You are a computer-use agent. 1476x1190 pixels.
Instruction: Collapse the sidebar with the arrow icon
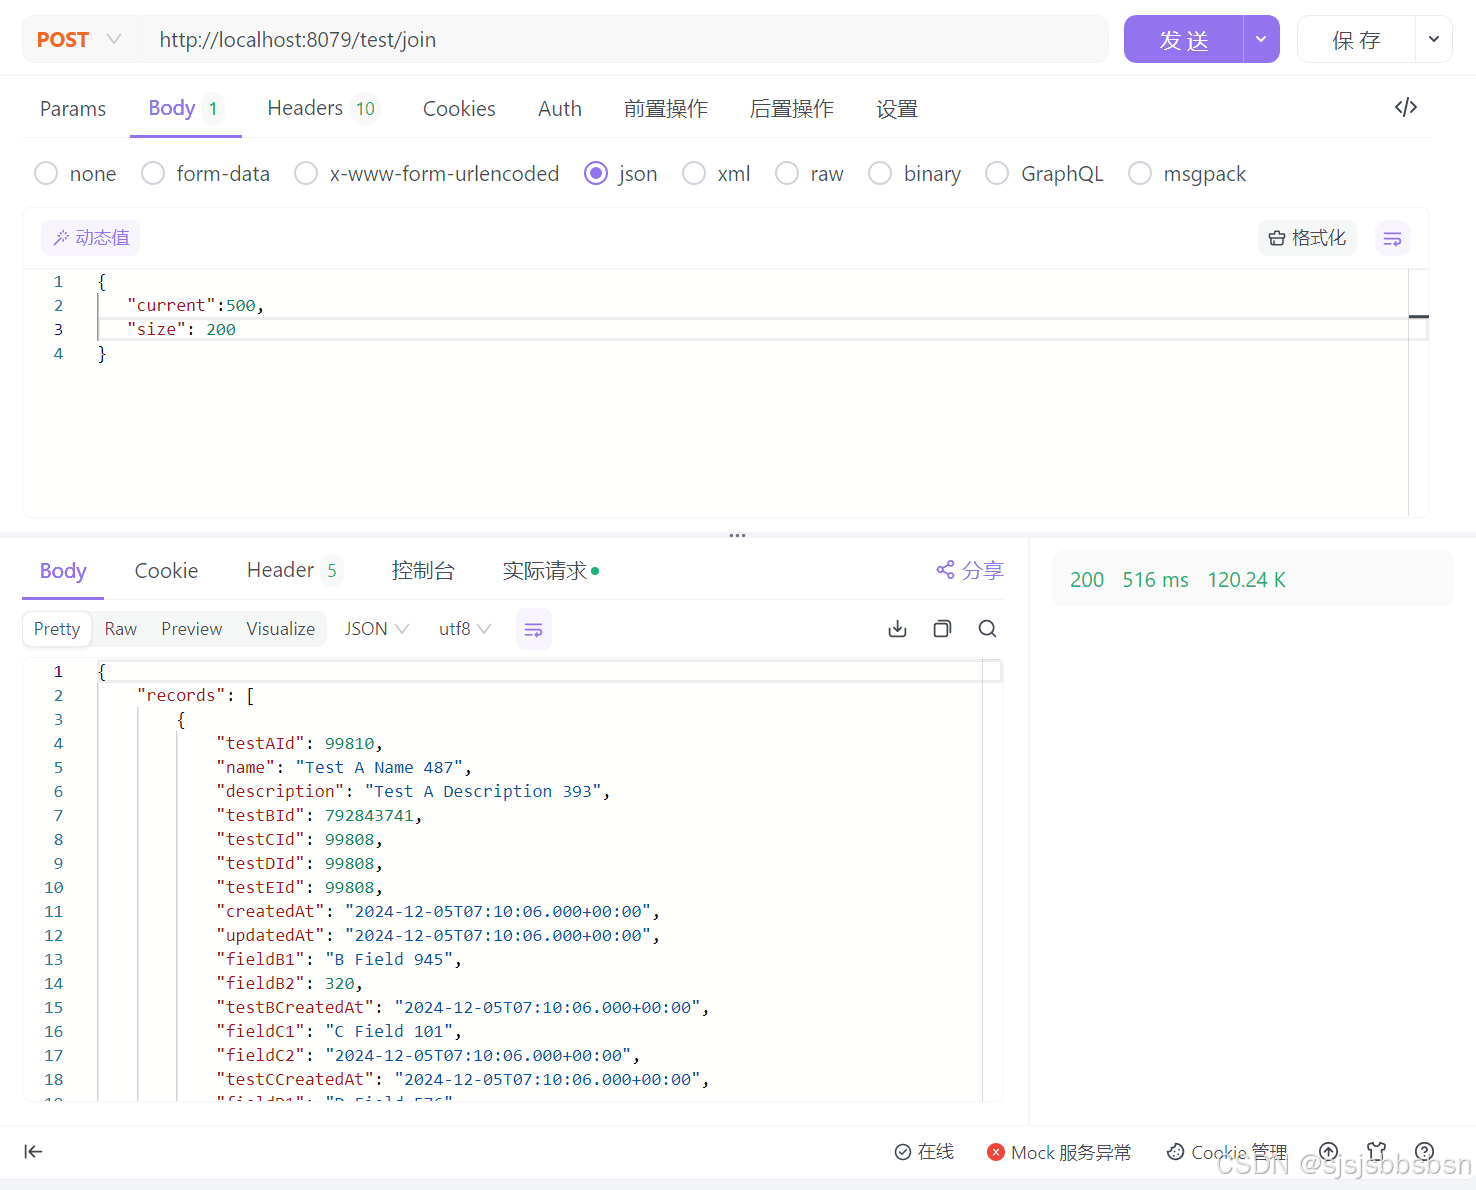33,1152
